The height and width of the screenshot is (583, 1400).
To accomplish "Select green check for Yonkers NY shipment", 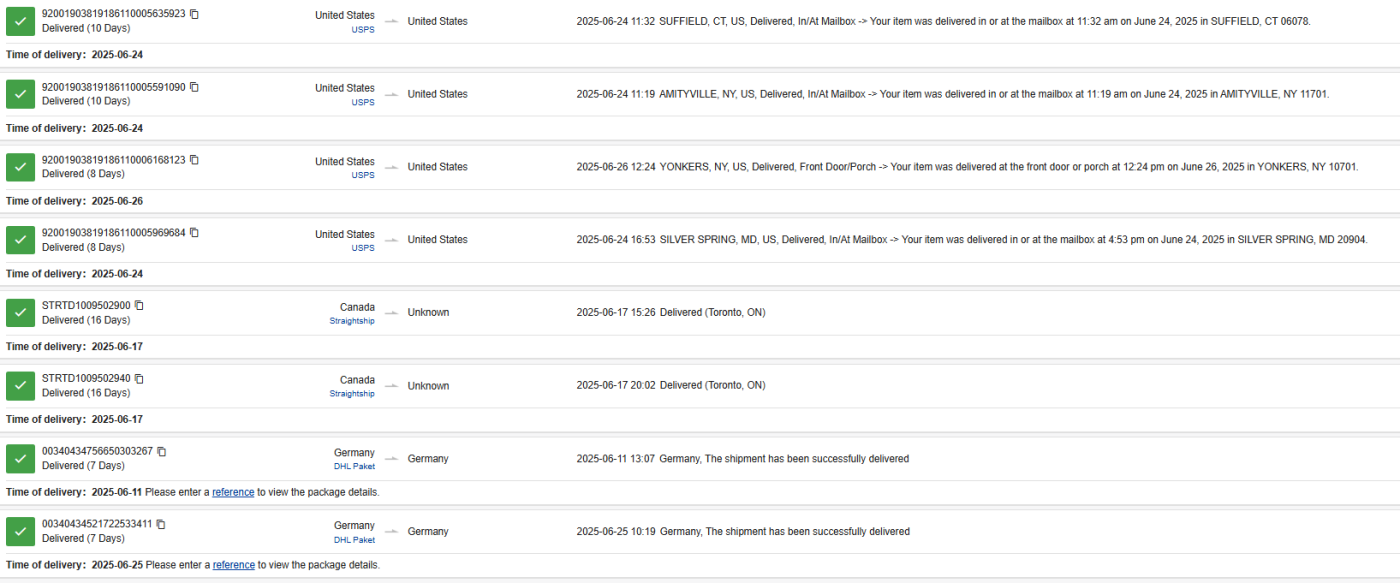I will tap(21, 167).
